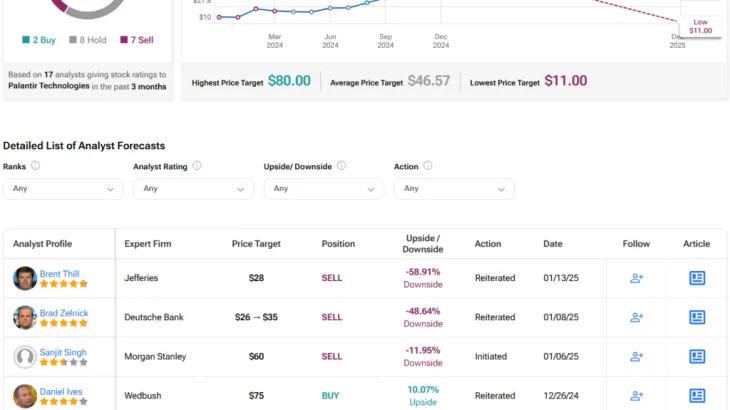730x410 pixels.
Task: Click the BUY position for Wedbush
Action: (330, 396)
